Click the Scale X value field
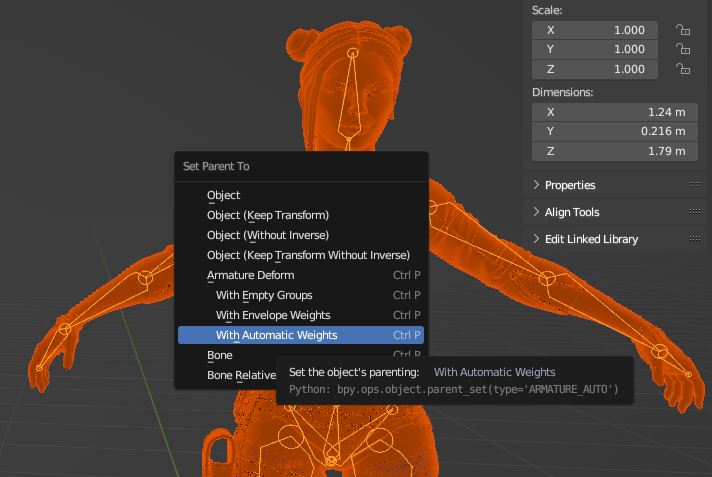This screenshot has height=477, width=712. (596, 30)
